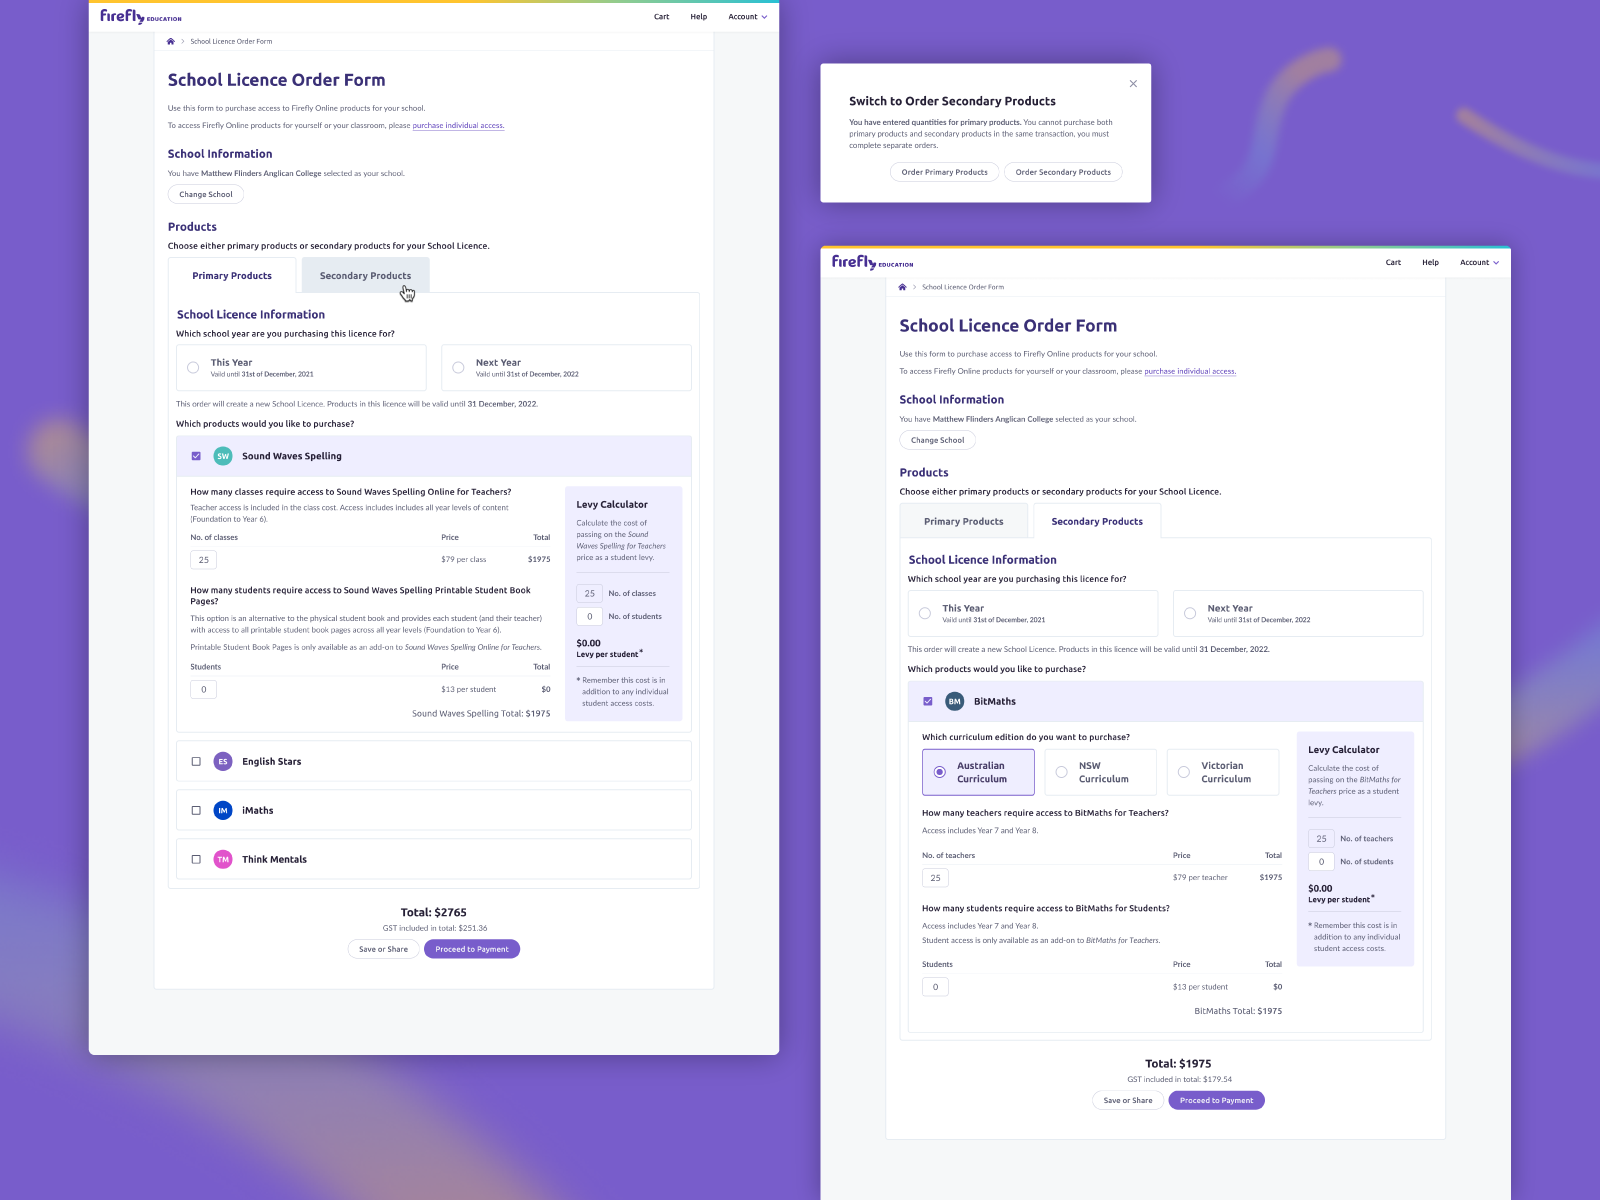Click Proceed to Payment in right window
1600x1200 pixels.
point(1216,1100)
